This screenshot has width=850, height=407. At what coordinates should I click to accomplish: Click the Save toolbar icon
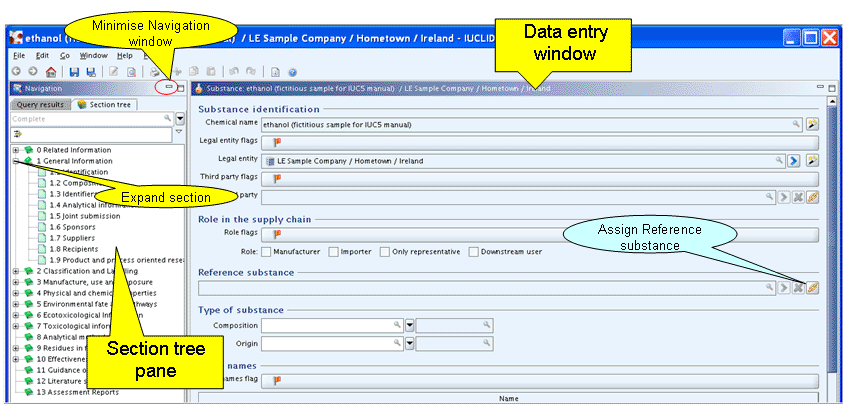[74, 71]
